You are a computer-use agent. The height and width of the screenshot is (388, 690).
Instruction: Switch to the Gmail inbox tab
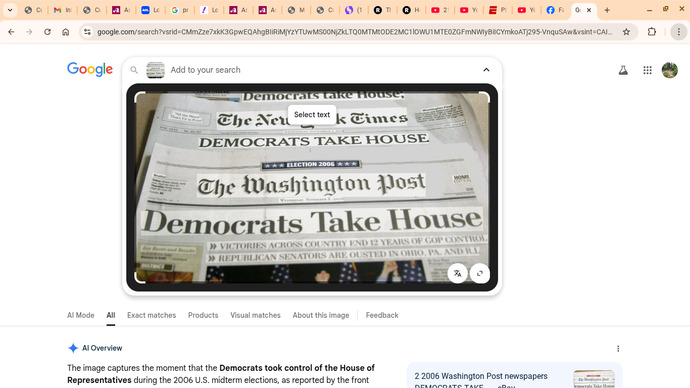click(x=62, y=10)
